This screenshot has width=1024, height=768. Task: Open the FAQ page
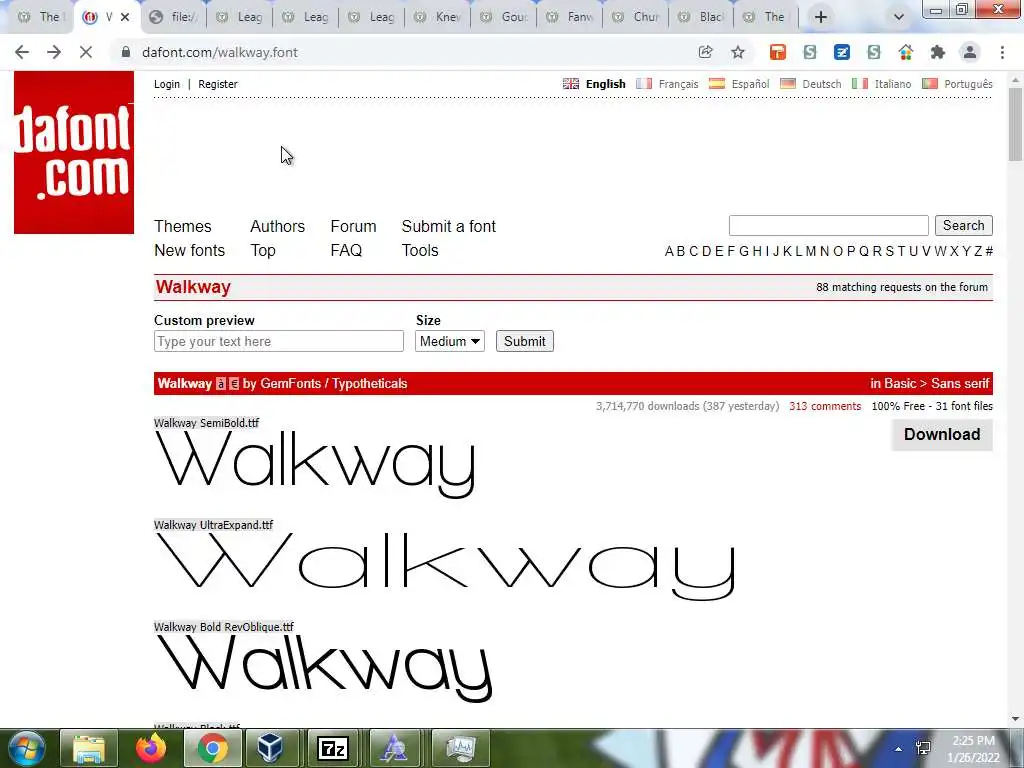coord(346,250)
